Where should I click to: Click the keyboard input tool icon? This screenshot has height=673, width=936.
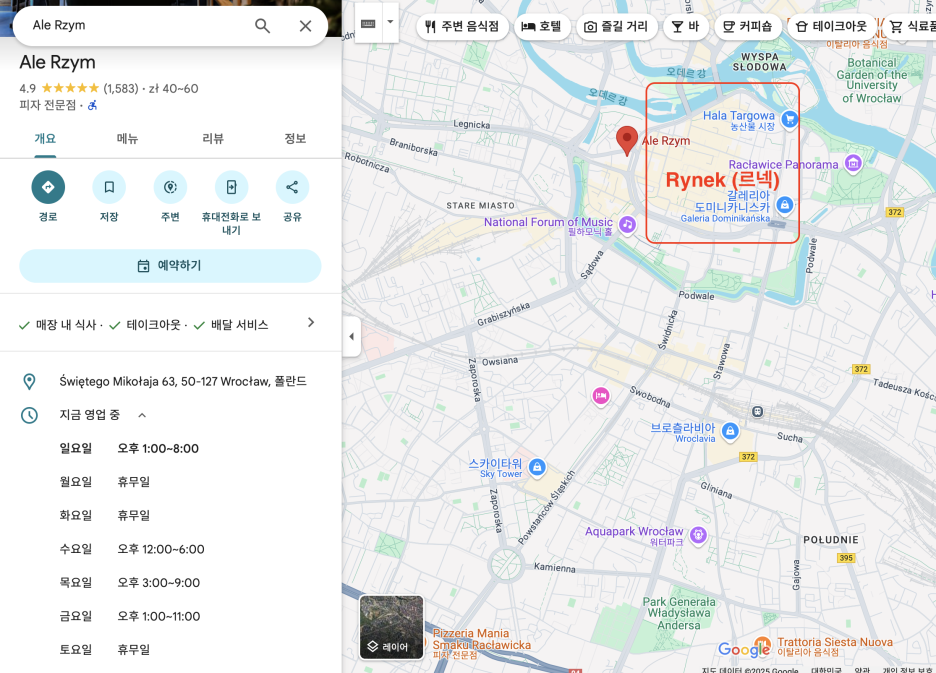coord(368,24)
